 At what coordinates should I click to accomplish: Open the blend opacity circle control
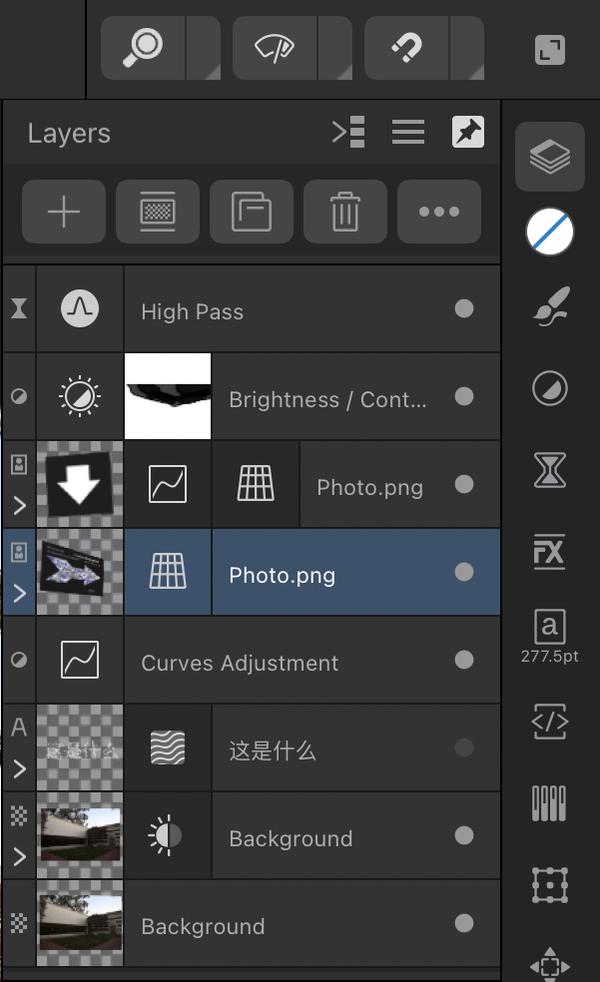[x=549, y=233]
